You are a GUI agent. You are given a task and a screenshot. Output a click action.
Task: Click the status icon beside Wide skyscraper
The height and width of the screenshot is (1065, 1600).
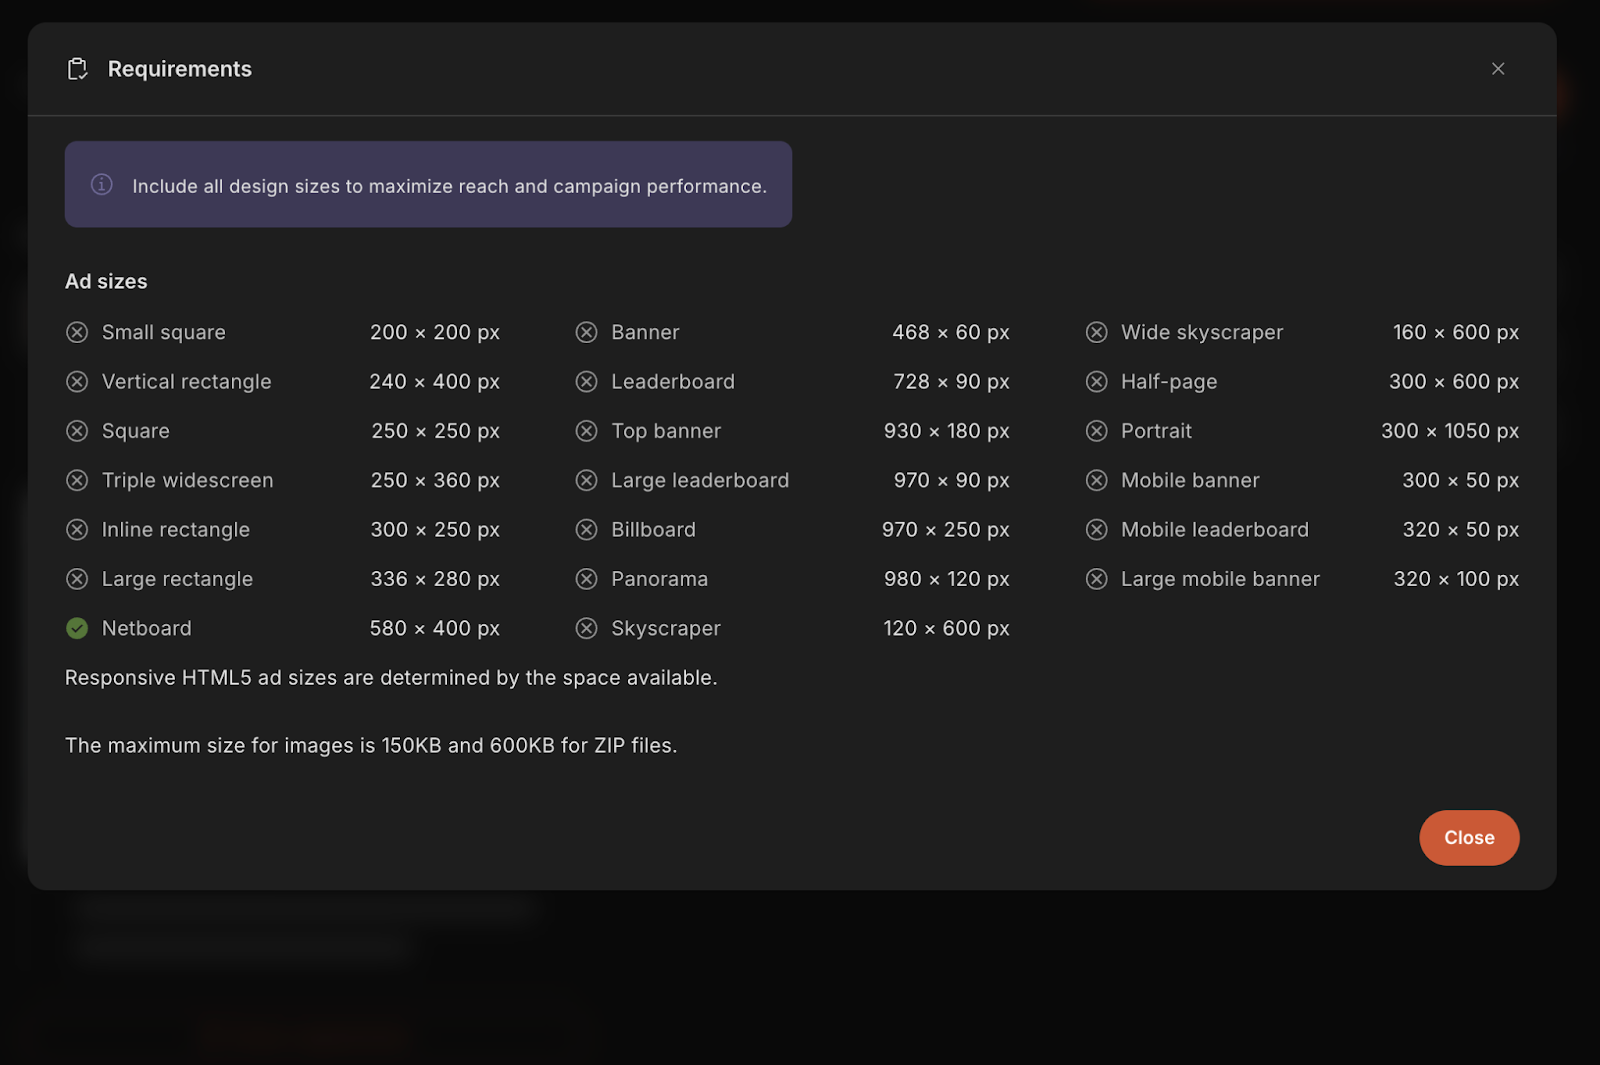1097,332
